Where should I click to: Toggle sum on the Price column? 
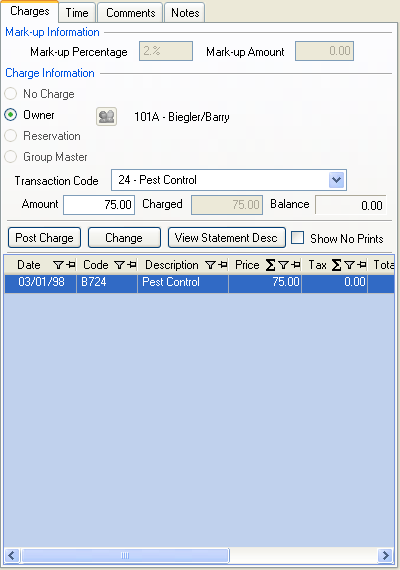[x=270, y=265]
